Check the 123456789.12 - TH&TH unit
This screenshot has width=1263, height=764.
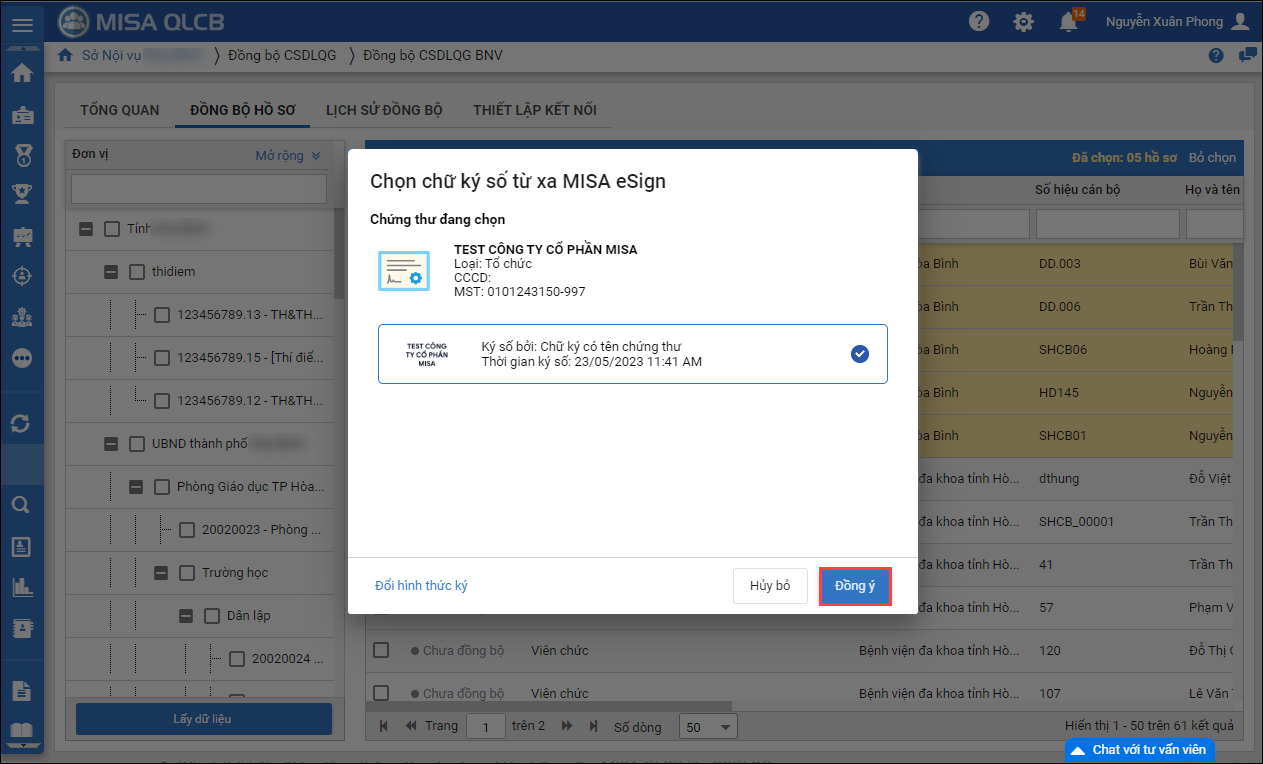(162, 401)
